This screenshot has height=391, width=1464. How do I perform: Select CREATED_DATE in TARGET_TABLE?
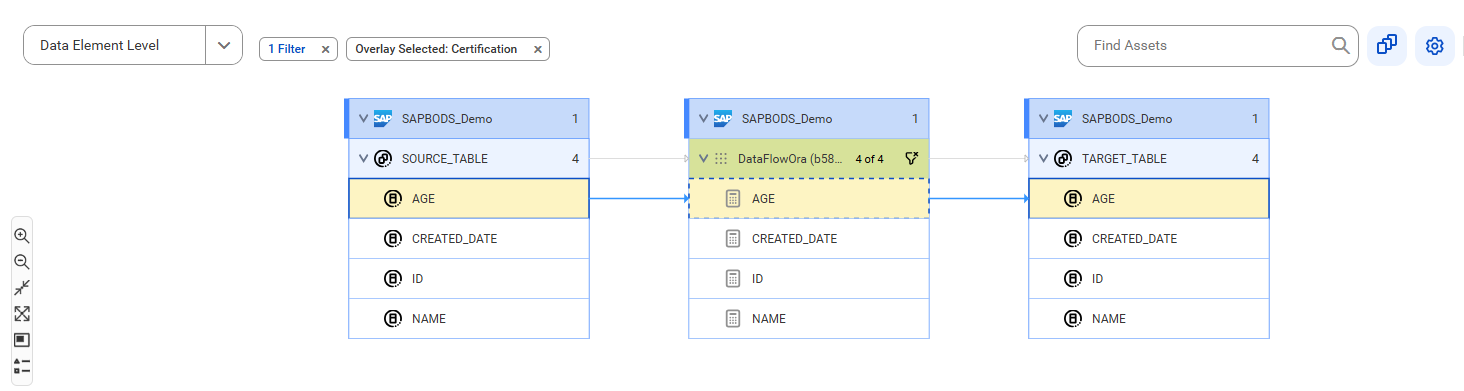point(1149,238)
